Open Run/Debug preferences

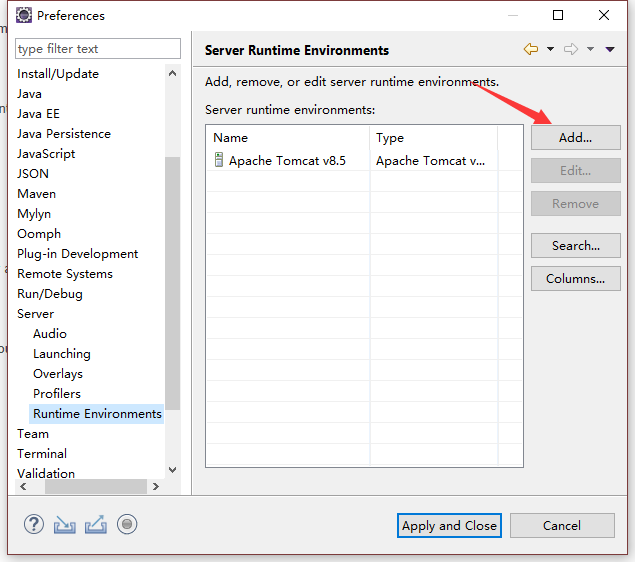50,294
